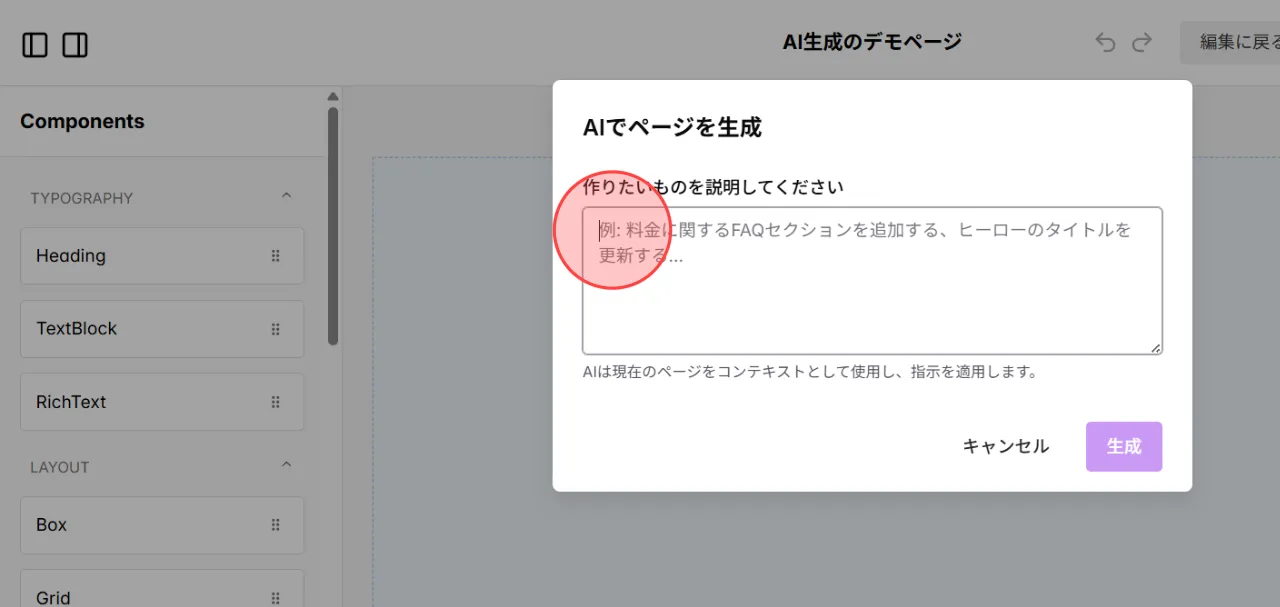Click the drag handle on Grid
1280x607 pixels.
(276, 598)
